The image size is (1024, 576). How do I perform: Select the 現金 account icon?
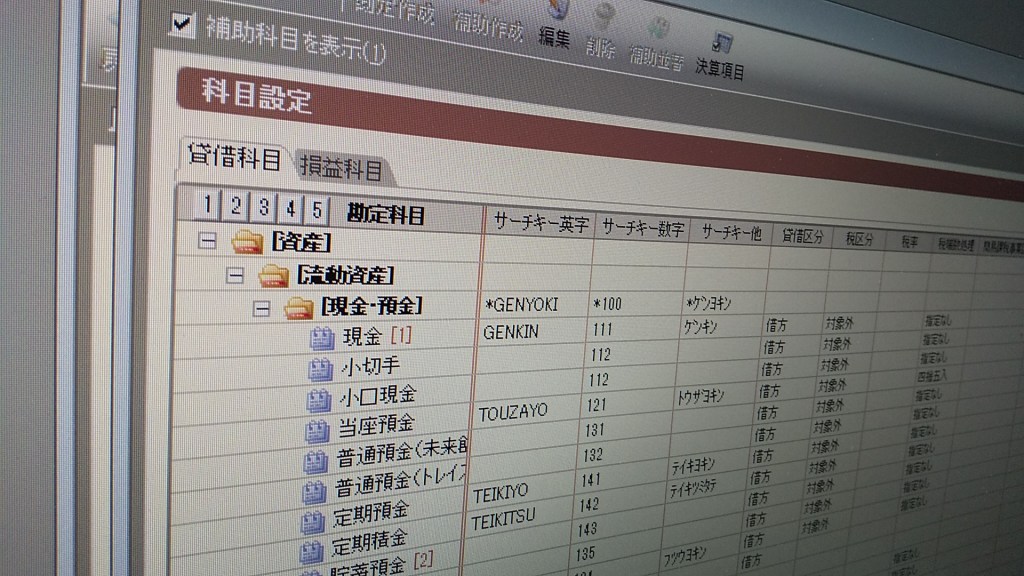coord(321,338)
